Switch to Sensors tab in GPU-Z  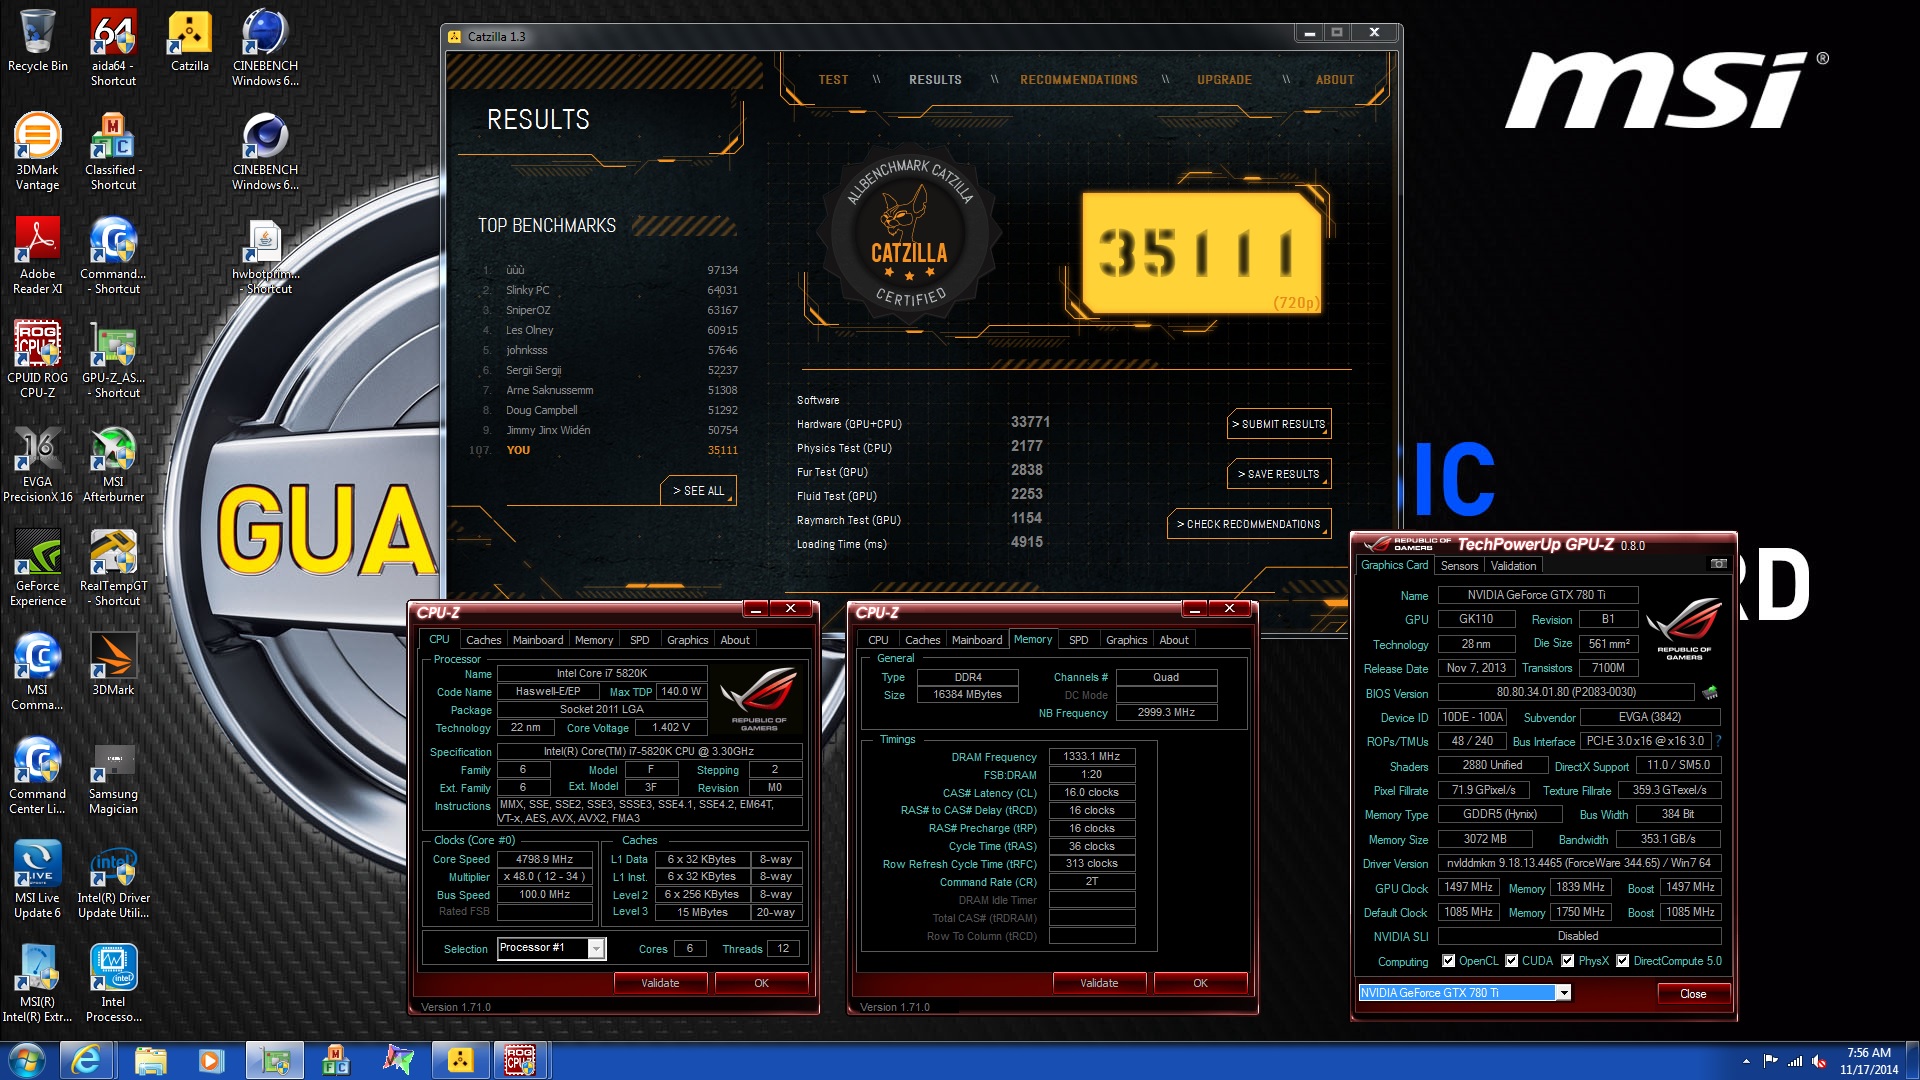1459,566
